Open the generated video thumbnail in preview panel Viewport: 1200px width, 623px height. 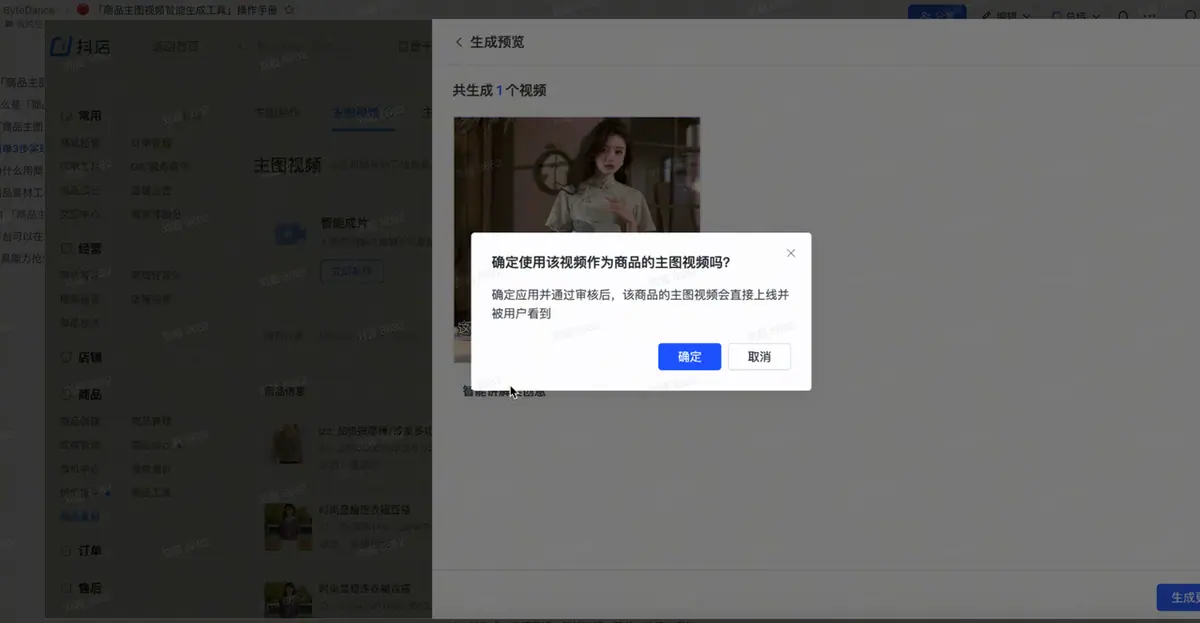(x=577, y=240)
